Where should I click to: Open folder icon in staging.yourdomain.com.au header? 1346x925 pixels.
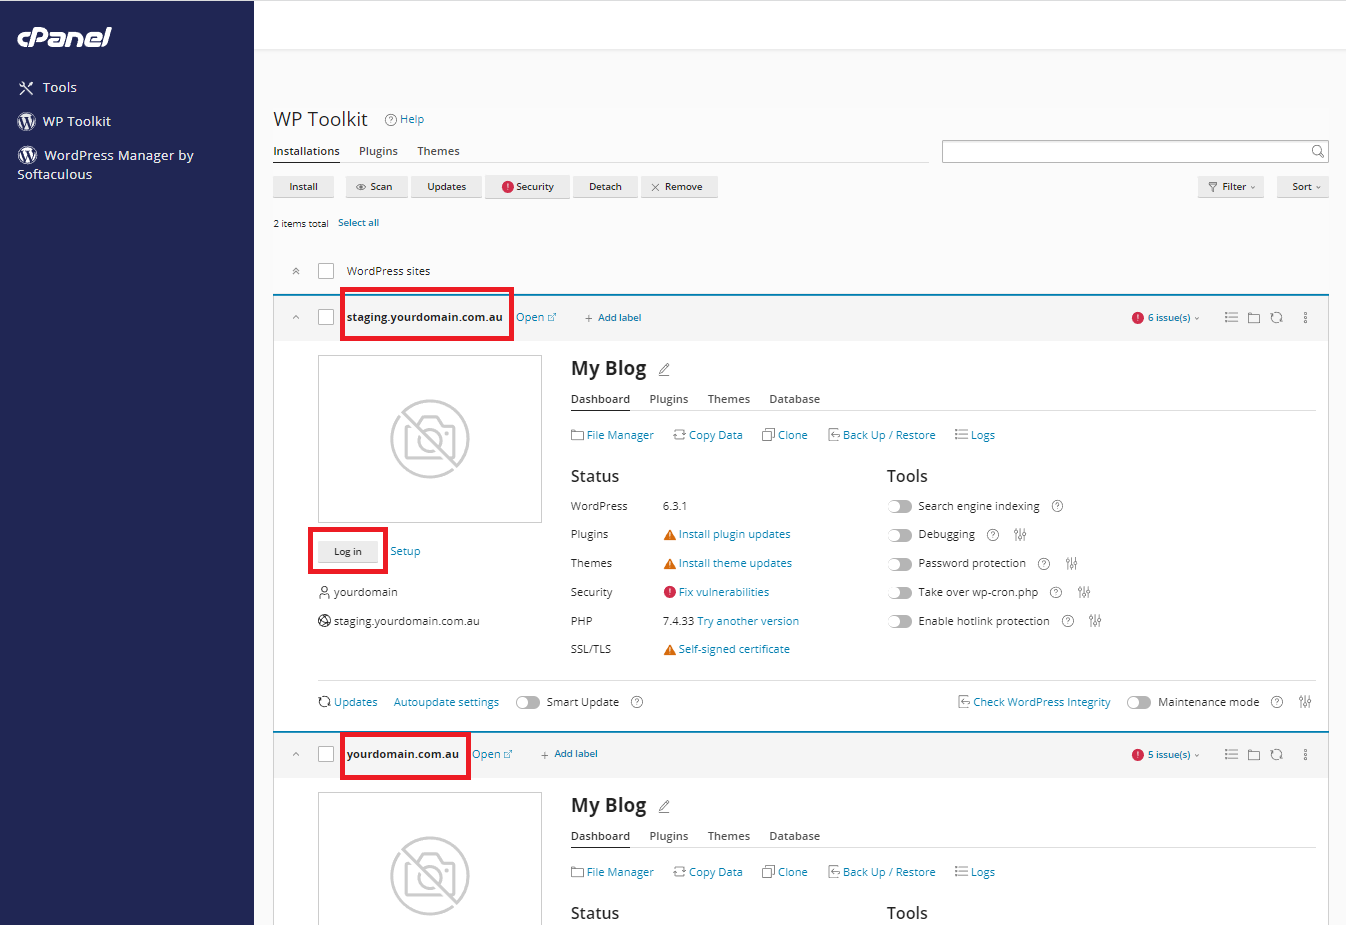(x=1254, y=318)
